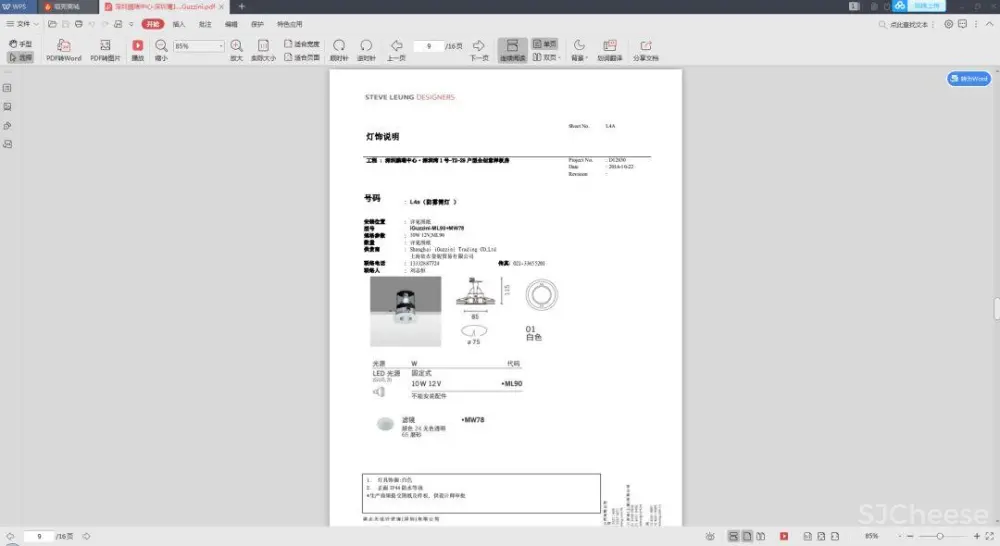Select the 开始 ribbon tab
The width and height of the screenshot is (1000, 546).
click(x=152, y=24)
